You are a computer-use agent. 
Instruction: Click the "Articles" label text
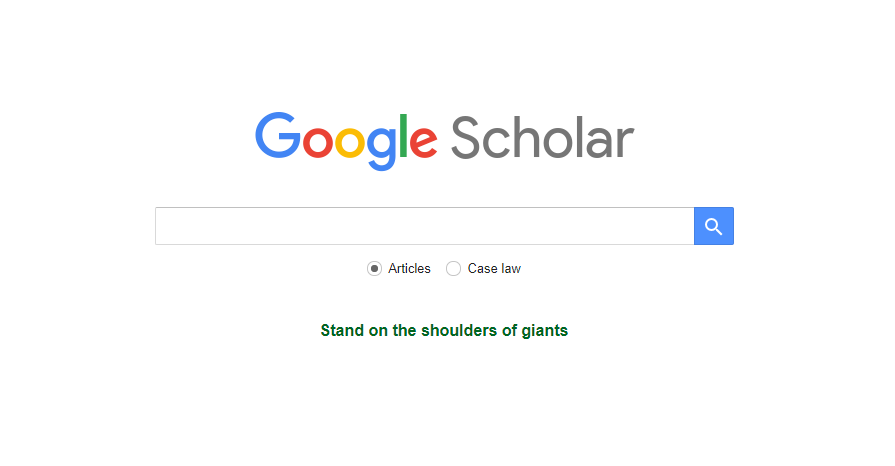[x=409, y=268]
